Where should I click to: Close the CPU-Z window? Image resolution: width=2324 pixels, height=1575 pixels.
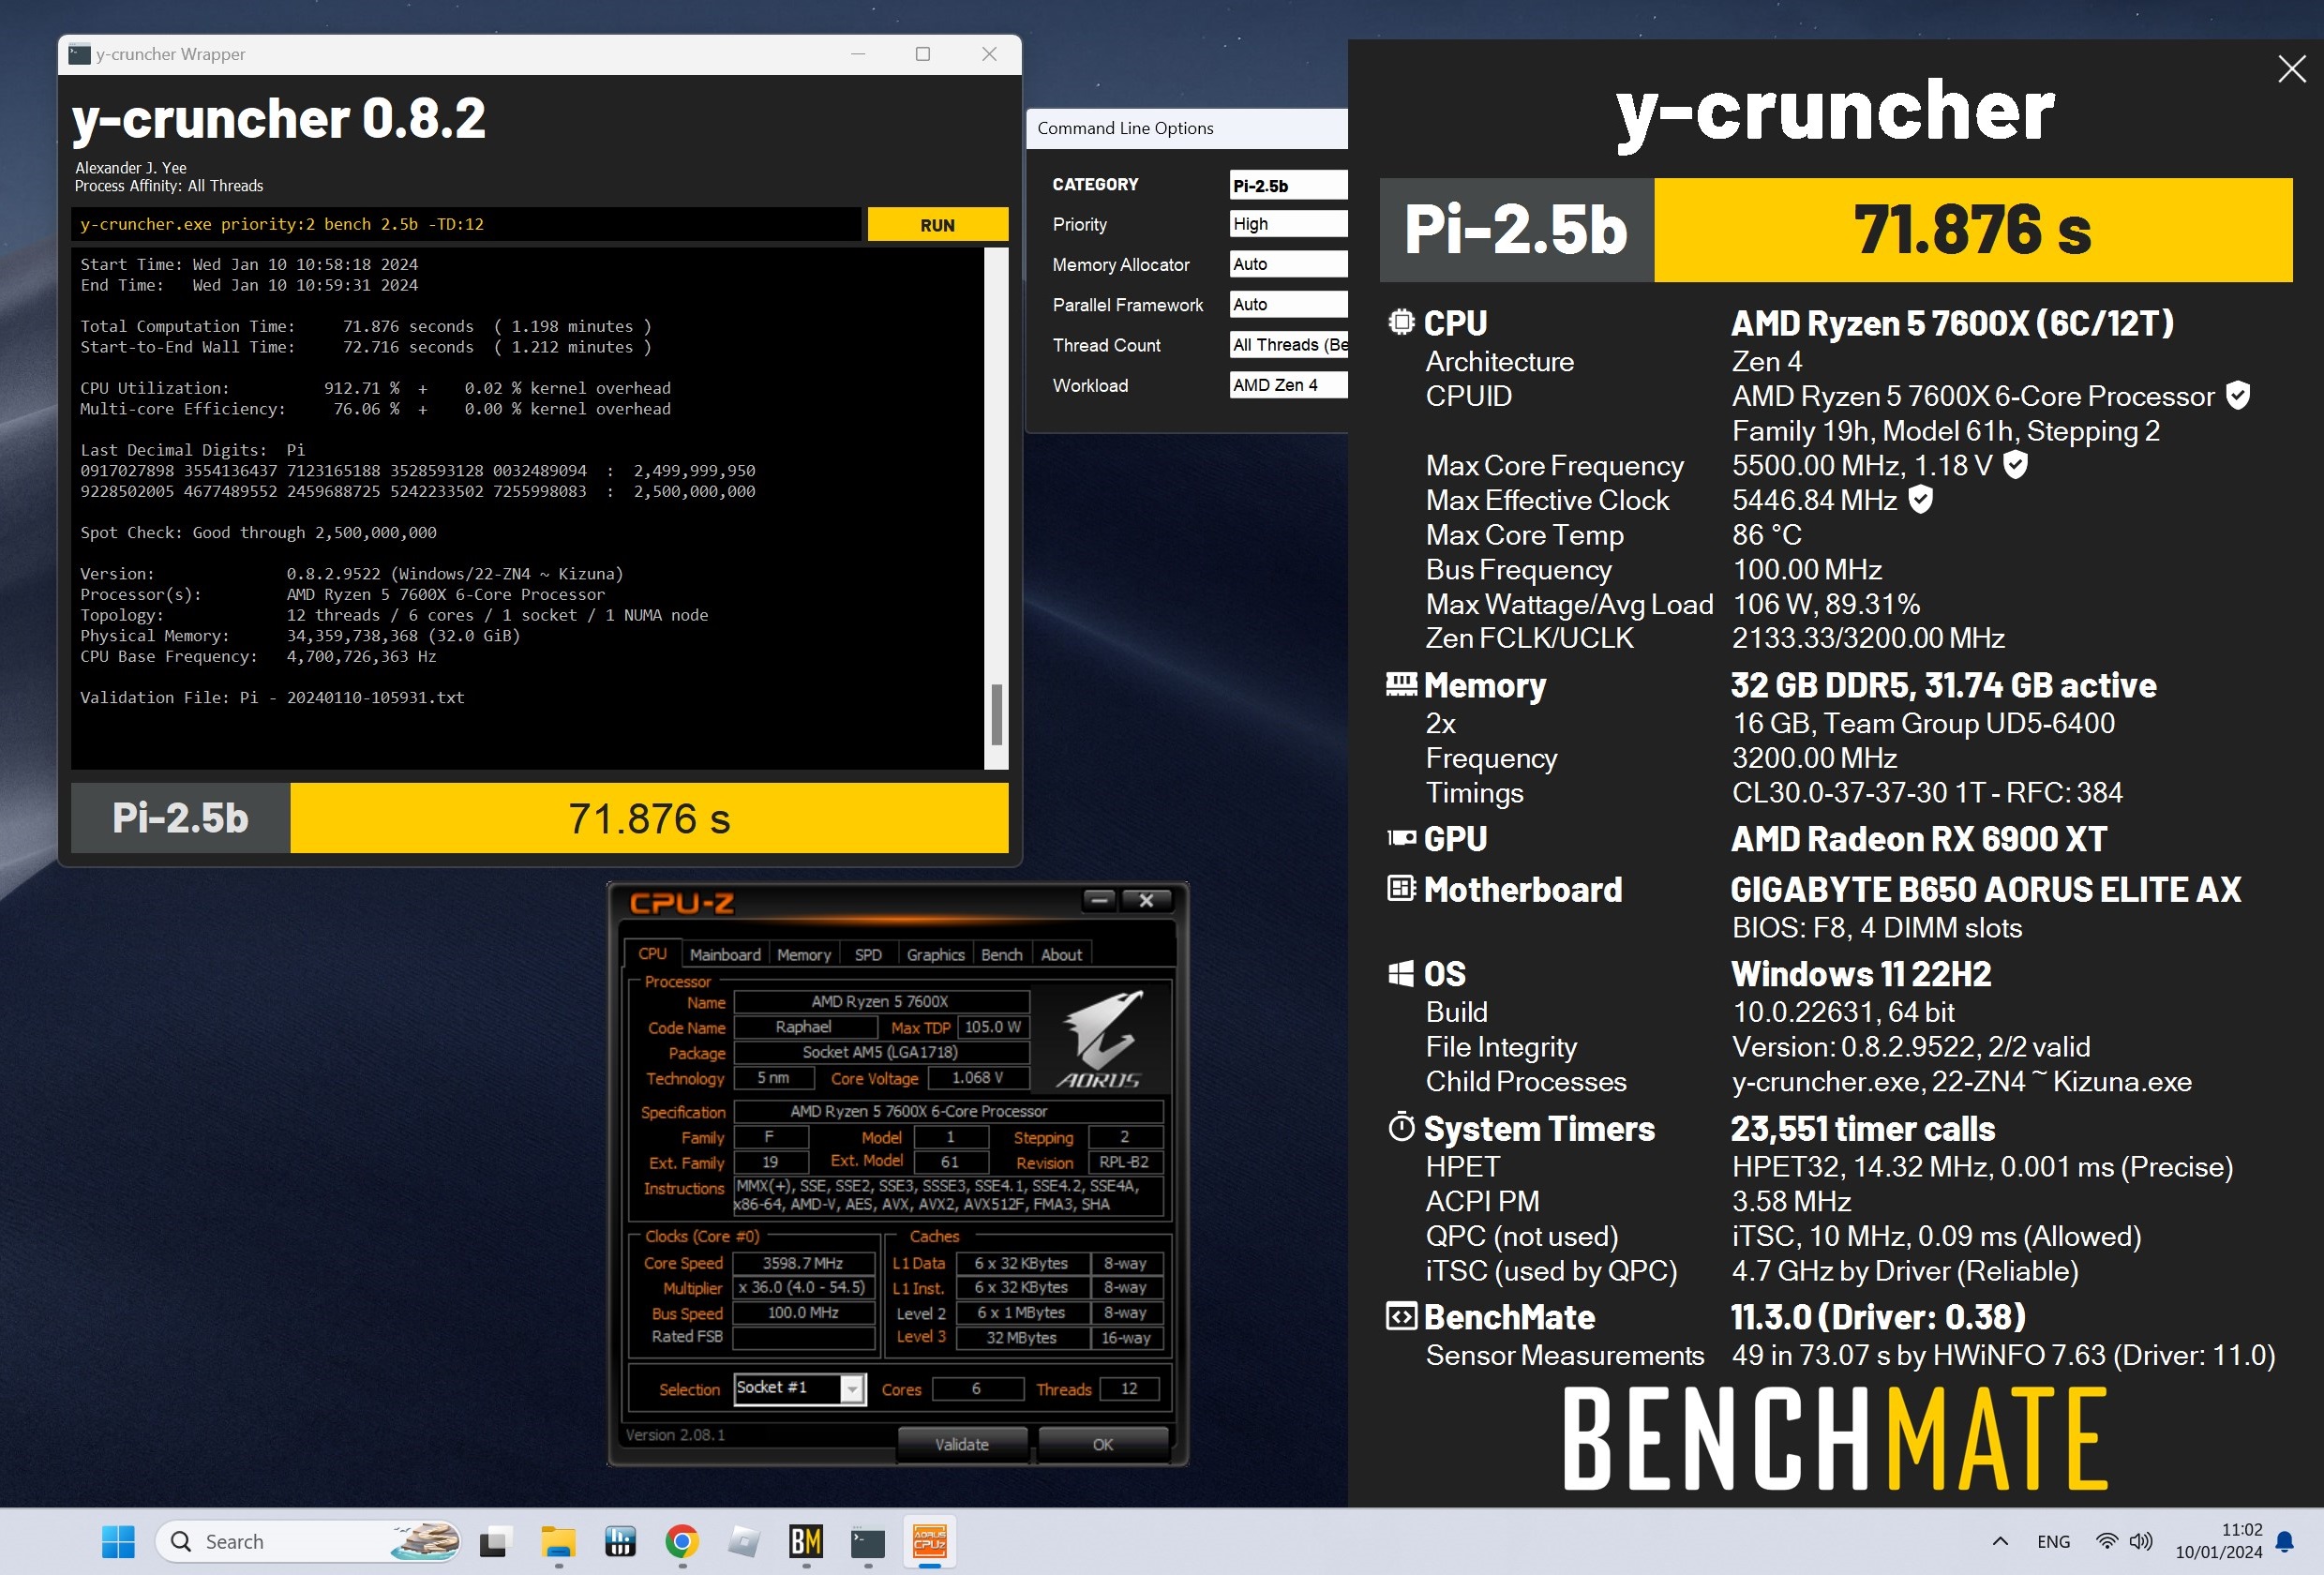pyautogui.click(x=1146, y=900)
